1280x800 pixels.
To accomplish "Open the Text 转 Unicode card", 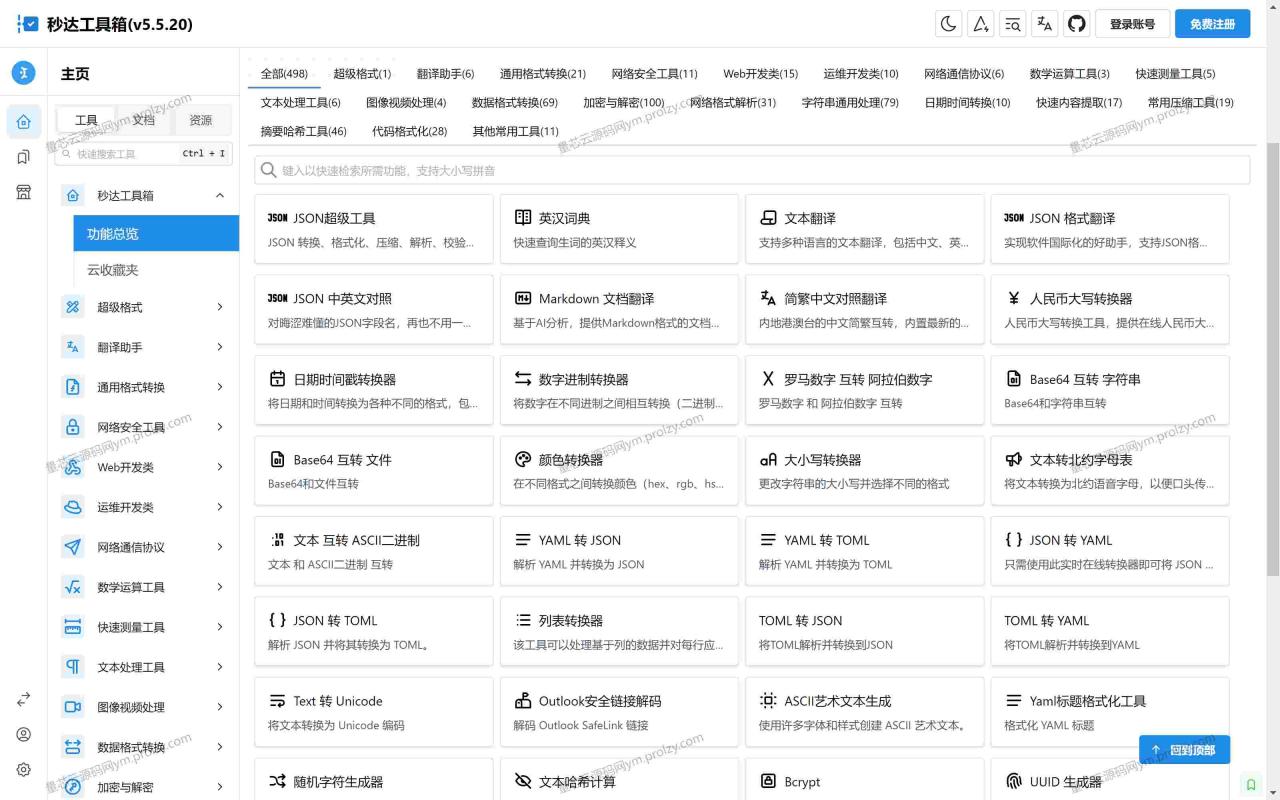I will (x=374, y=712).
